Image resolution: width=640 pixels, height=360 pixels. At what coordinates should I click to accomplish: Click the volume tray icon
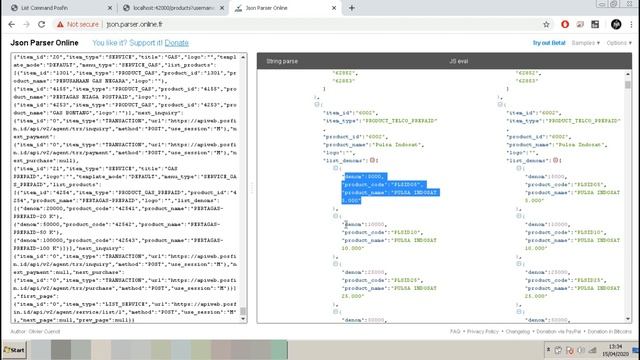coord(581,350)
